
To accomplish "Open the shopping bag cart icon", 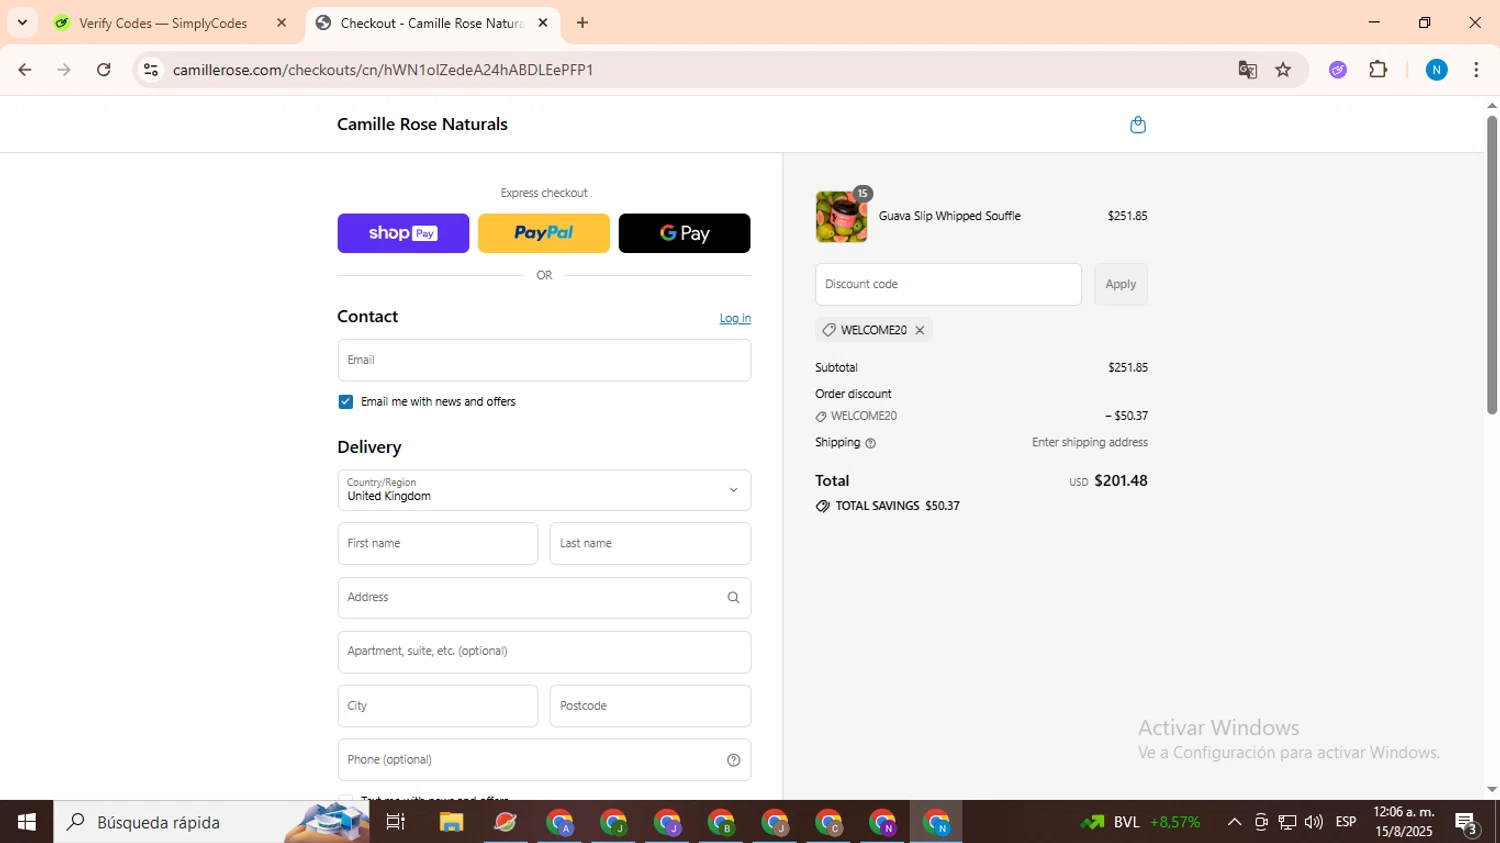I will pos(1137,125).
